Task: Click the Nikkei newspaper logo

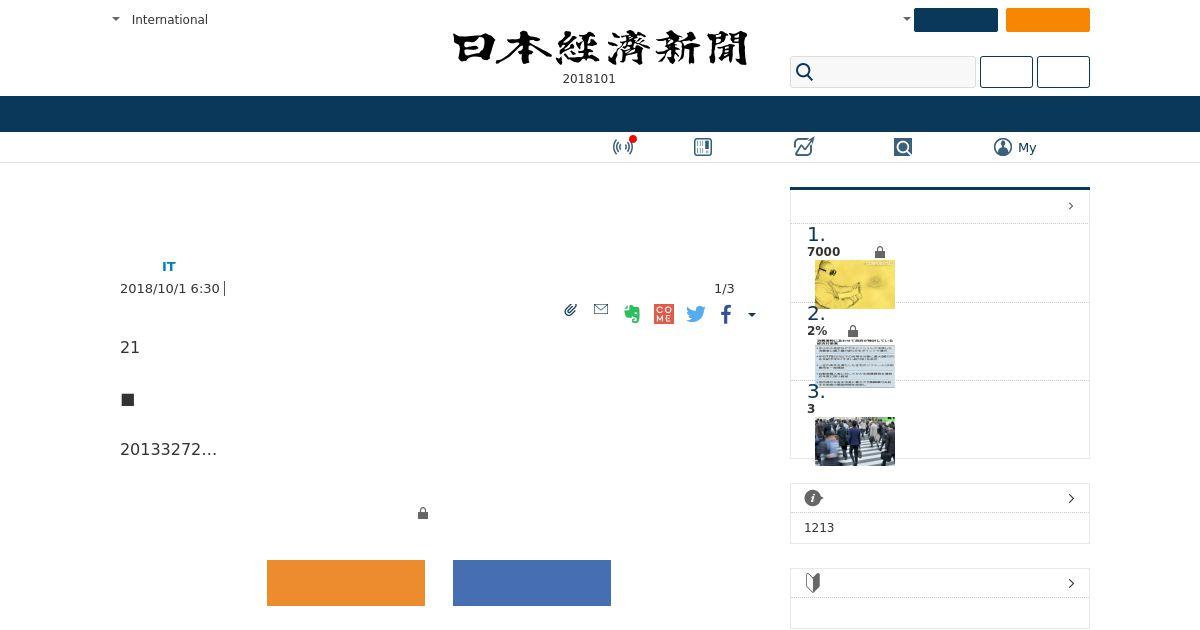Action: pyautogui.click(x=600, y=48)
